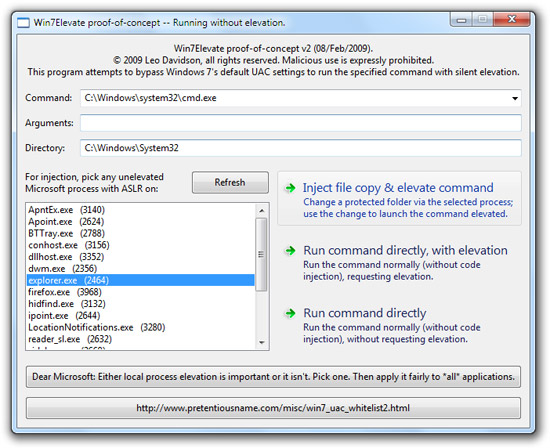This screenshot has width=550, height=448.
Task: Select ApntEx.exe (3140) in process list
Action: (x=141, y=210)
